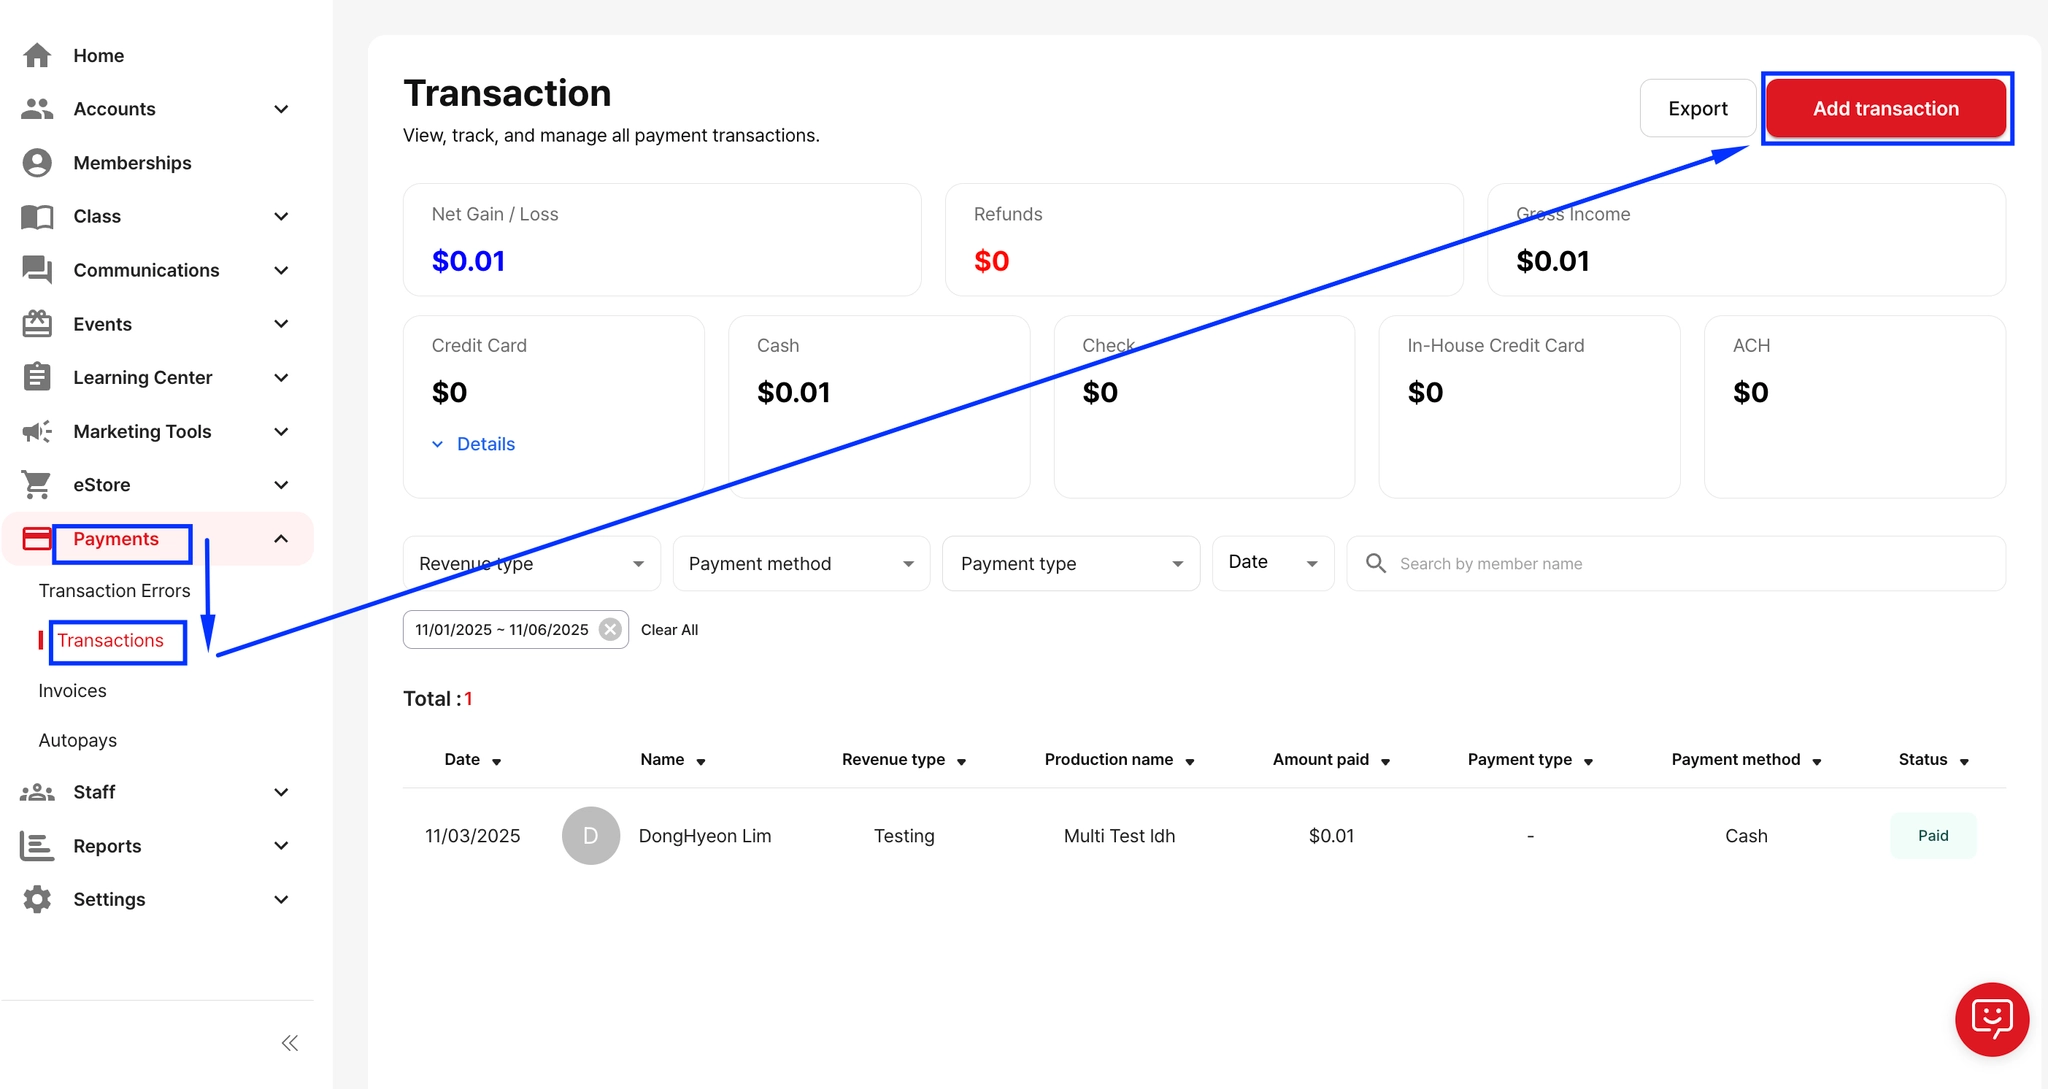
Task: Open the chat support bubble icon
Action: [1991, 1019]
